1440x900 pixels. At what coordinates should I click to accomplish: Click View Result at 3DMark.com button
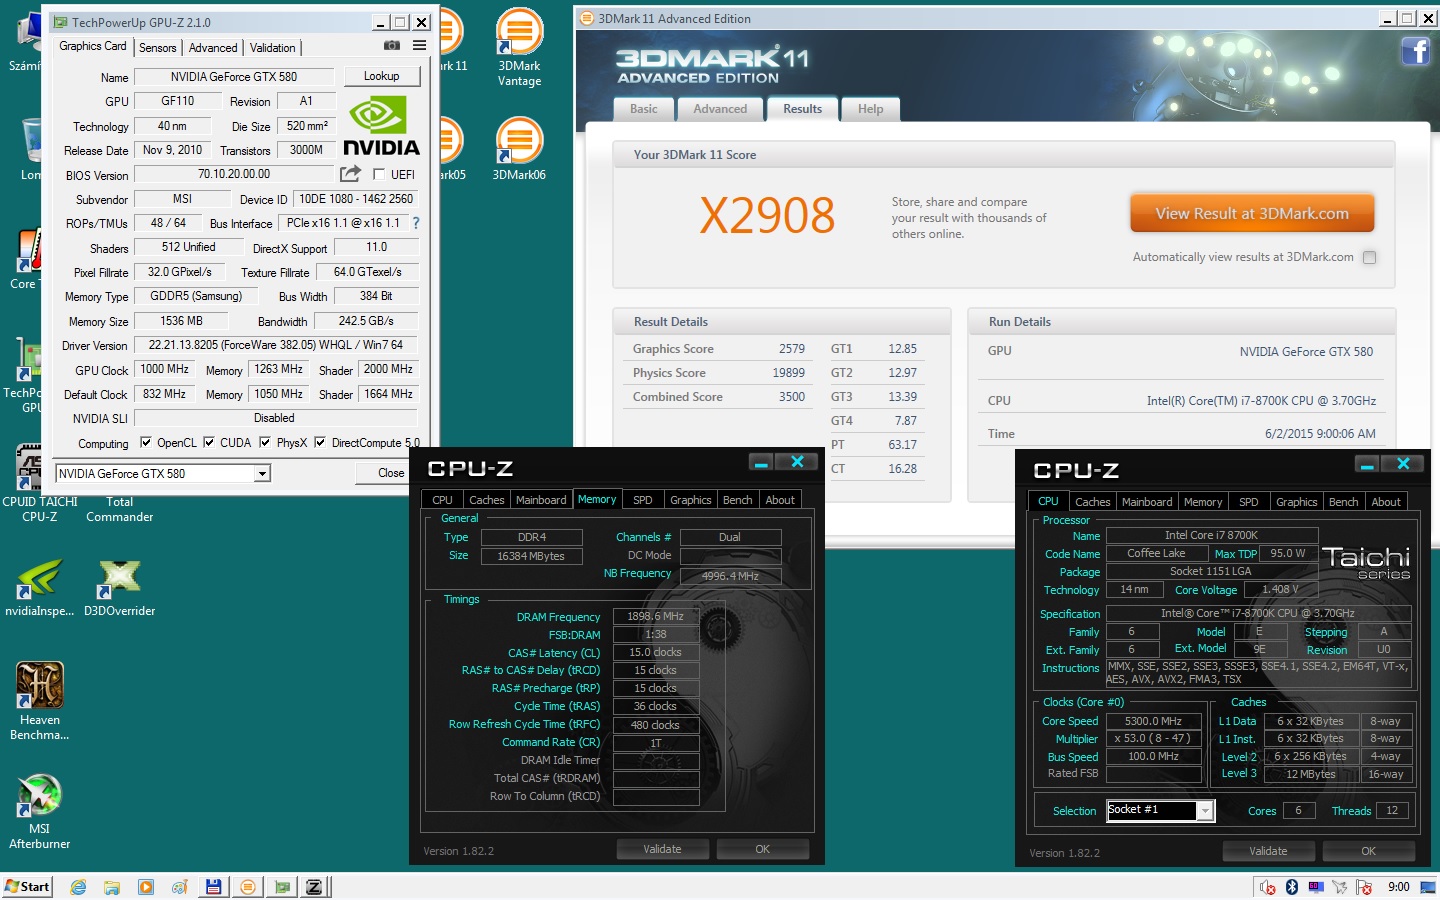1252,213
